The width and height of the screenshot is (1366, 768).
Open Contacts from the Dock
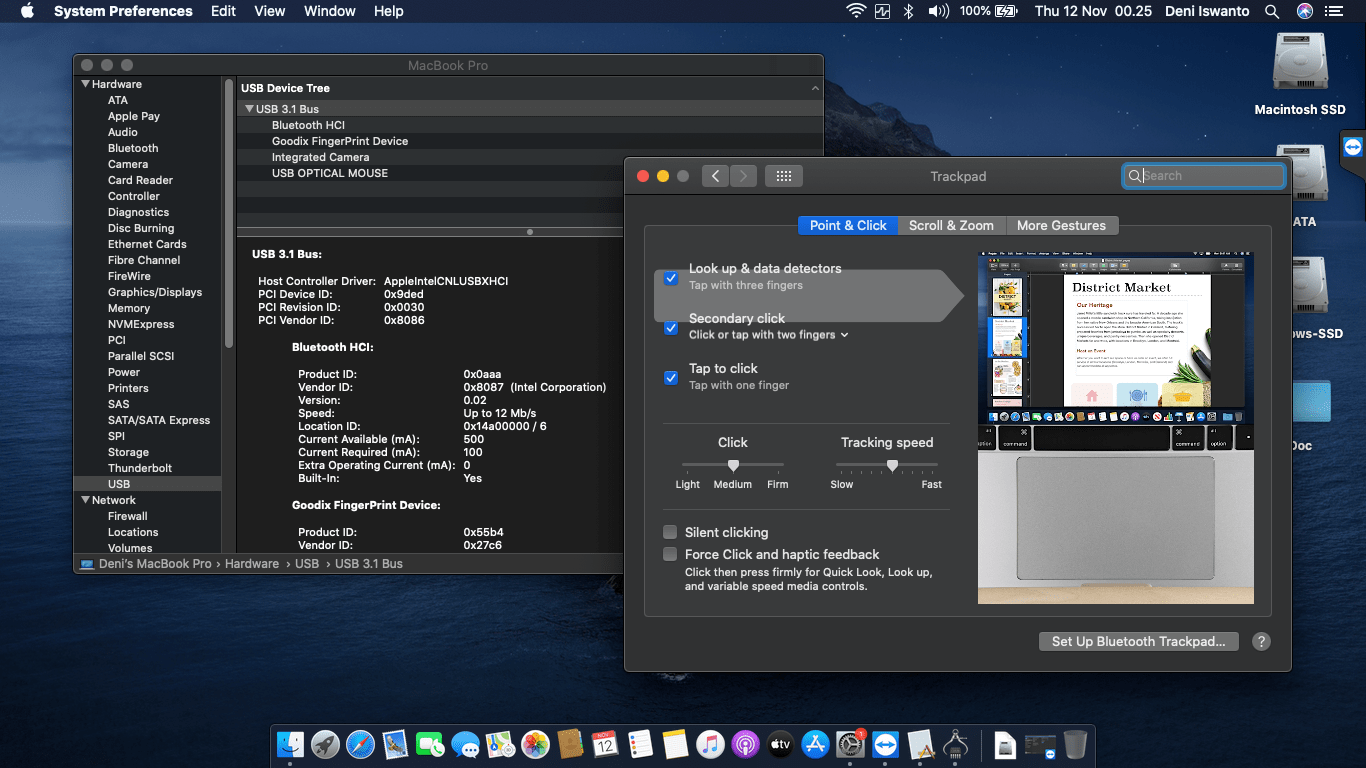point(570,744)
